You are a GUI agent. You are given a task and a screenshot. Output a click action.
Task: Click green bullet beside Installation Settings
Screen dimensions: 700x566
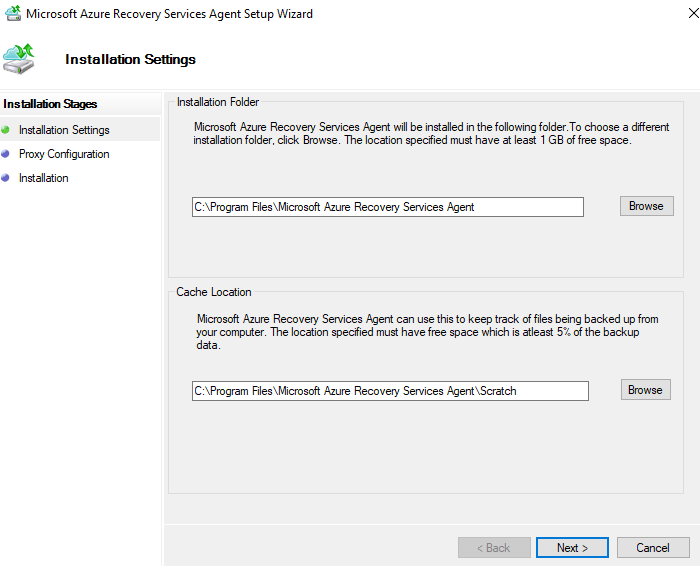pos(5,130)
